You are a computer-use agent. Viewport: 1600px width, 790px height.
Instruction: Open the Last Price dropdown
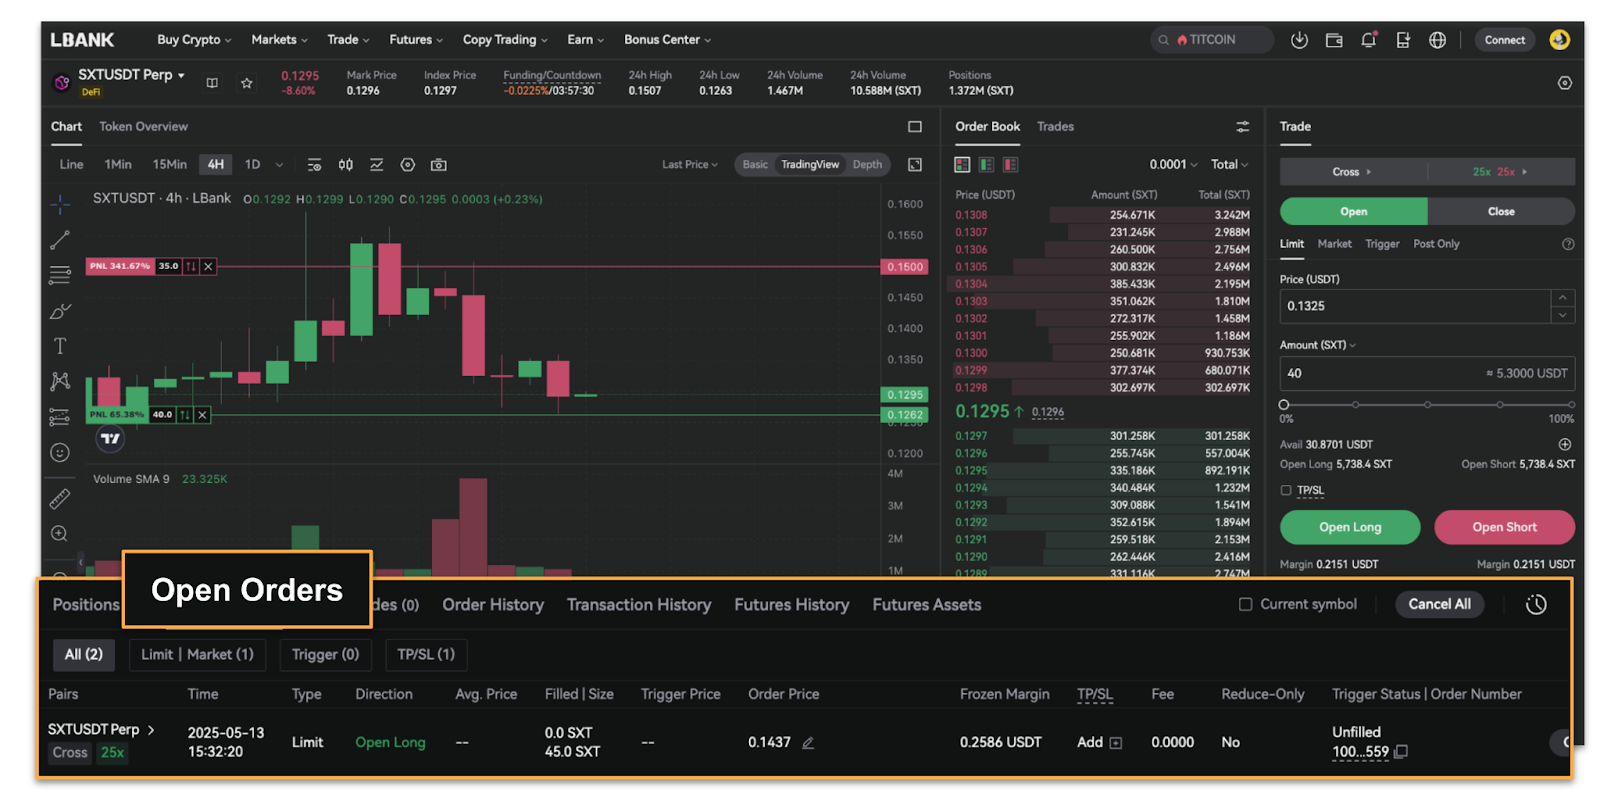coord(690,165)
